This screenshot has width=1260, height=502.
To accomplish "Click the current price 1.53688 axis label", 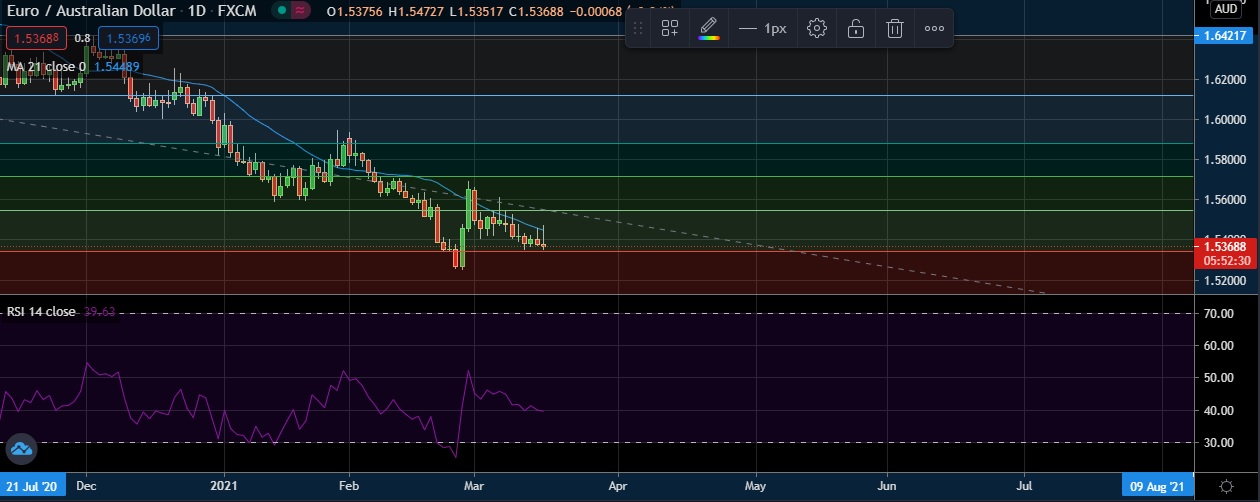I will pyautogui.click(x=1225, y=246).
